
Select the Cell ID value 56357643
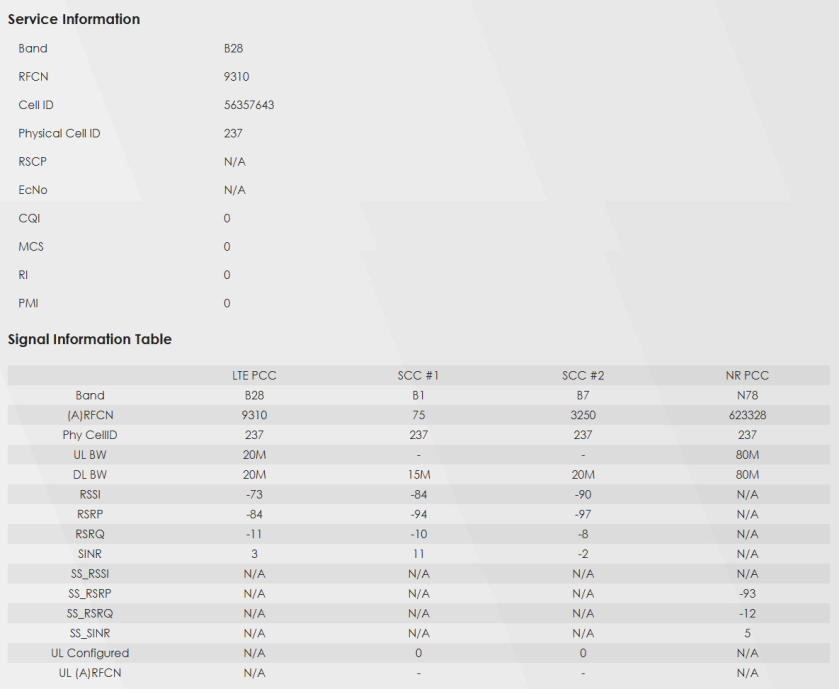(249, 105)
